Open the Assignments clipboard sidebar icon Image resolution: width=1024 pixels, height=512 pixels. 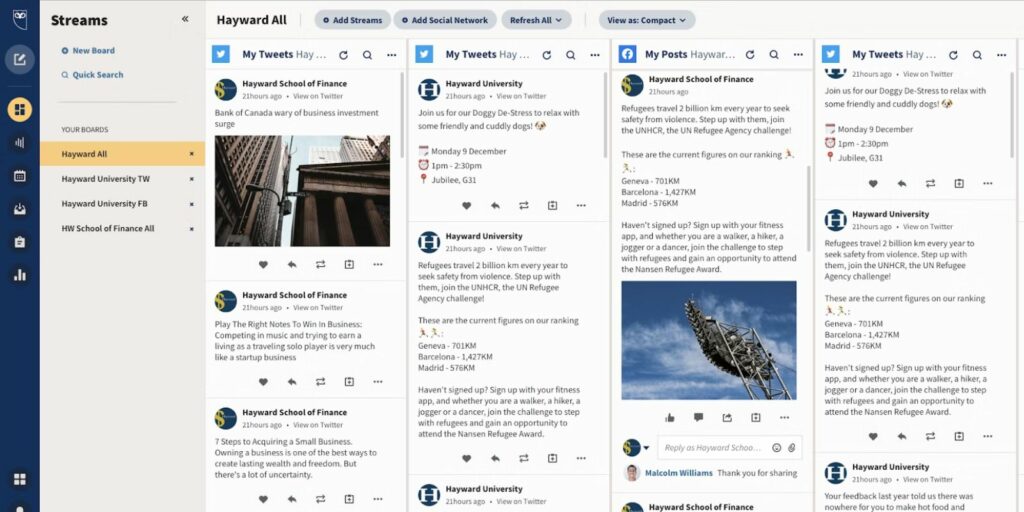(x=20, y=242)
